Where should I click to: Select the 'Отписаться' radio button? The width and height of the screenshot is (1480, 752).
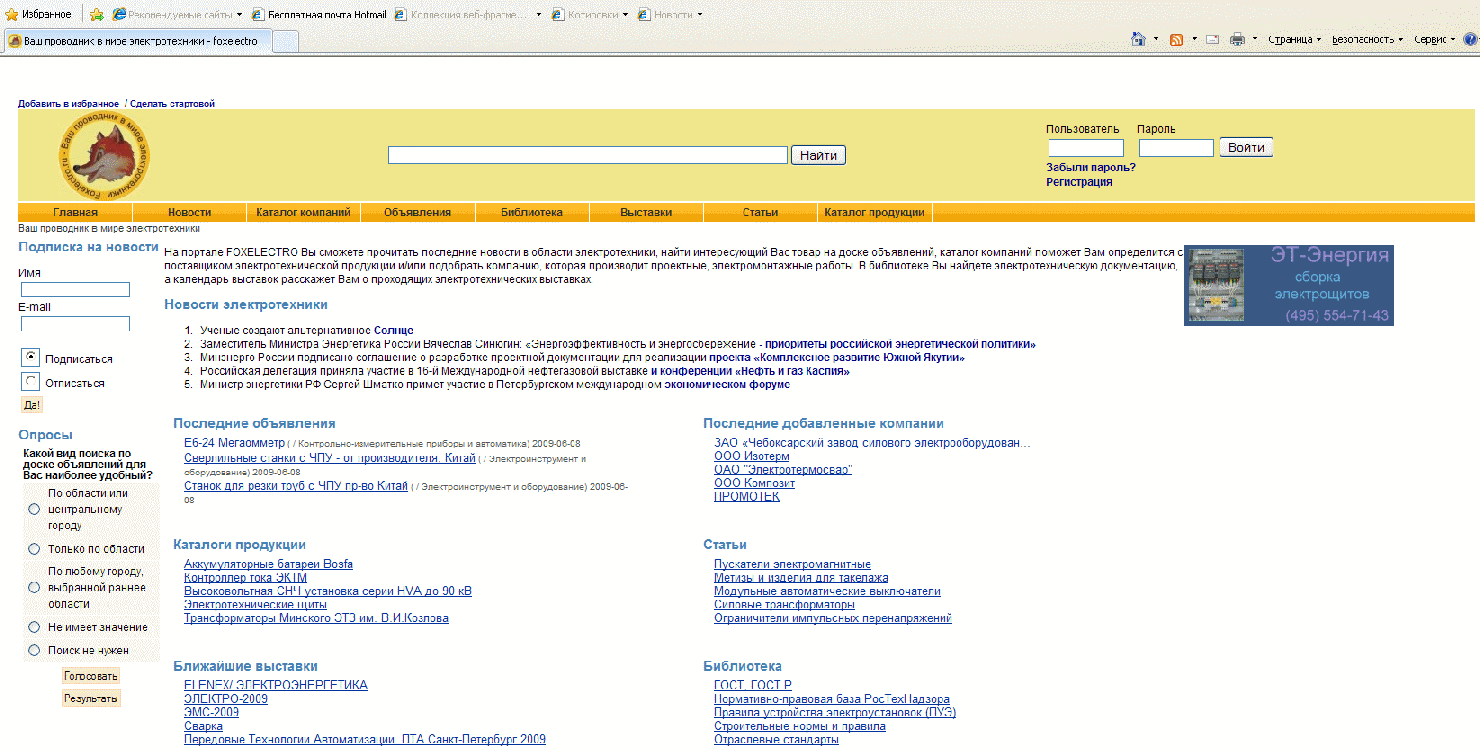31,382
